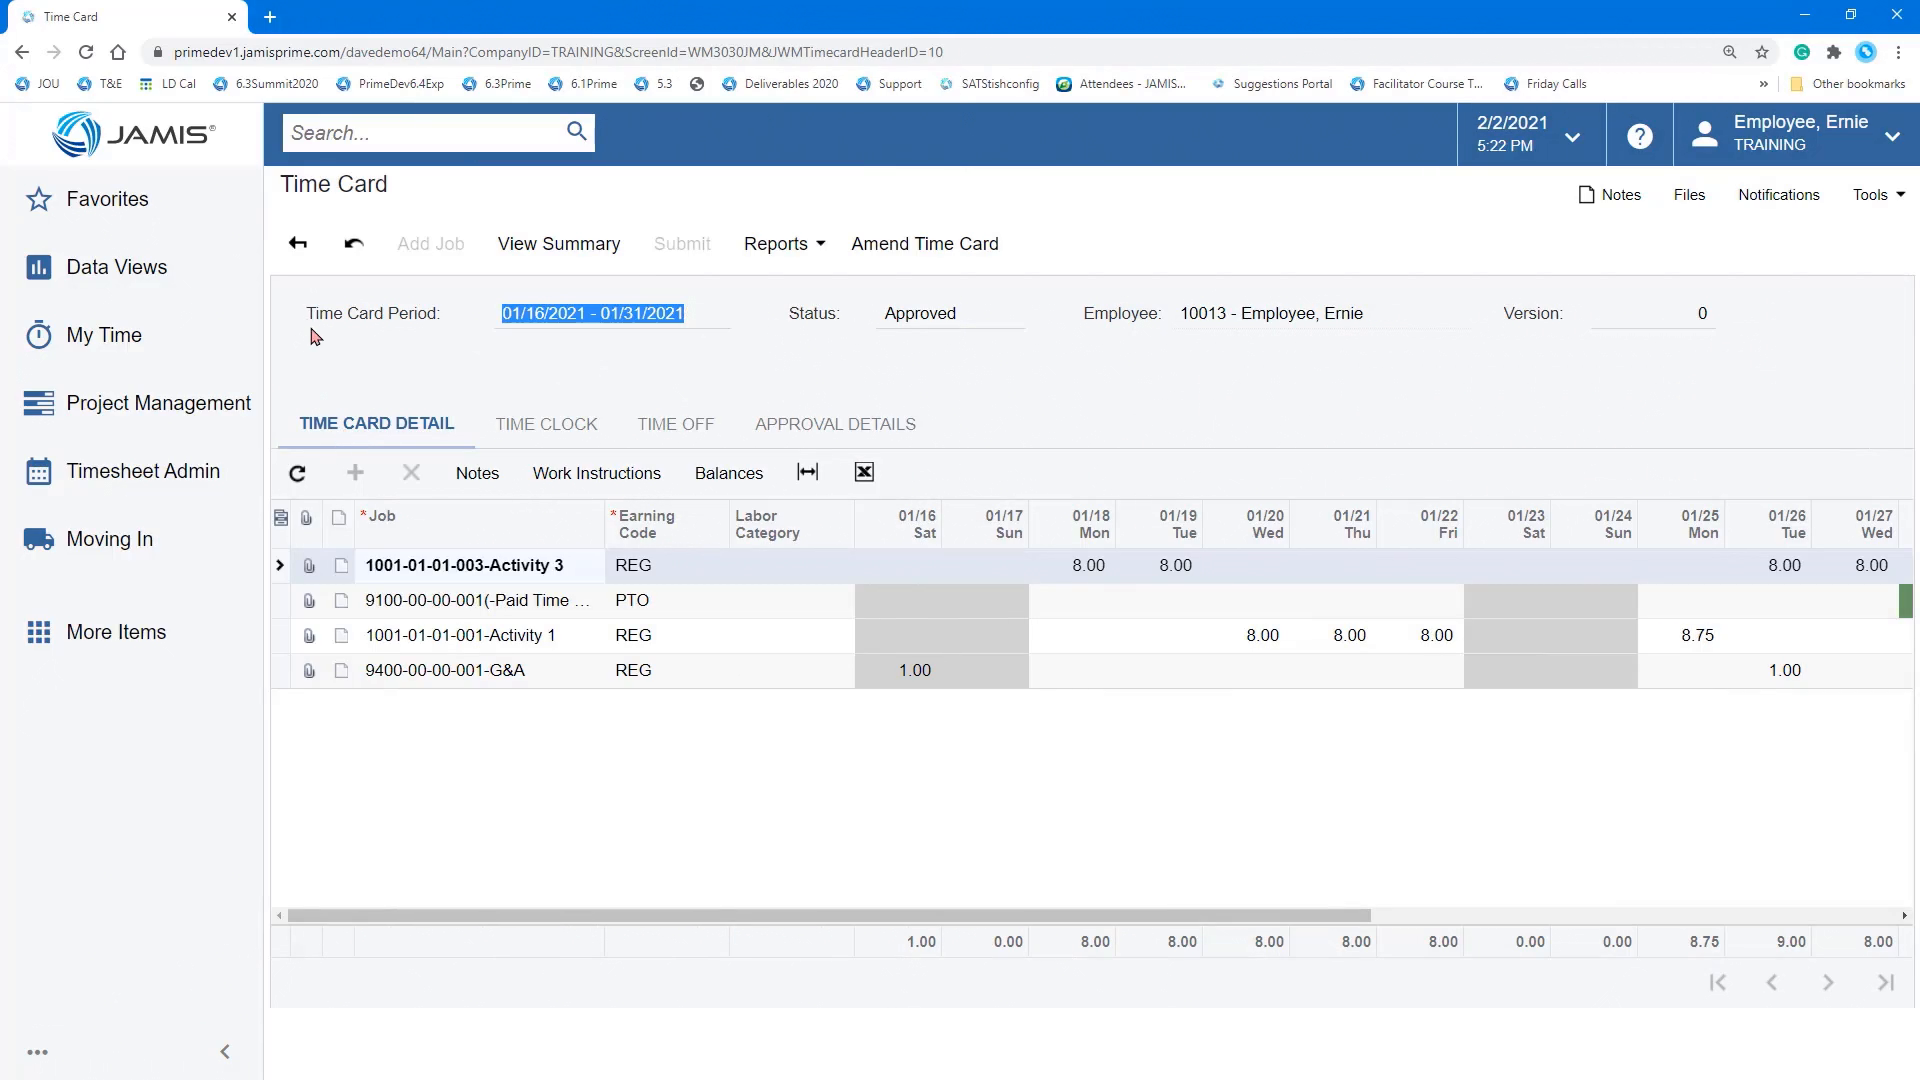Expand the Employee, Ernie account chevron
1920x1080 pixels.
tap(1892, 135)
